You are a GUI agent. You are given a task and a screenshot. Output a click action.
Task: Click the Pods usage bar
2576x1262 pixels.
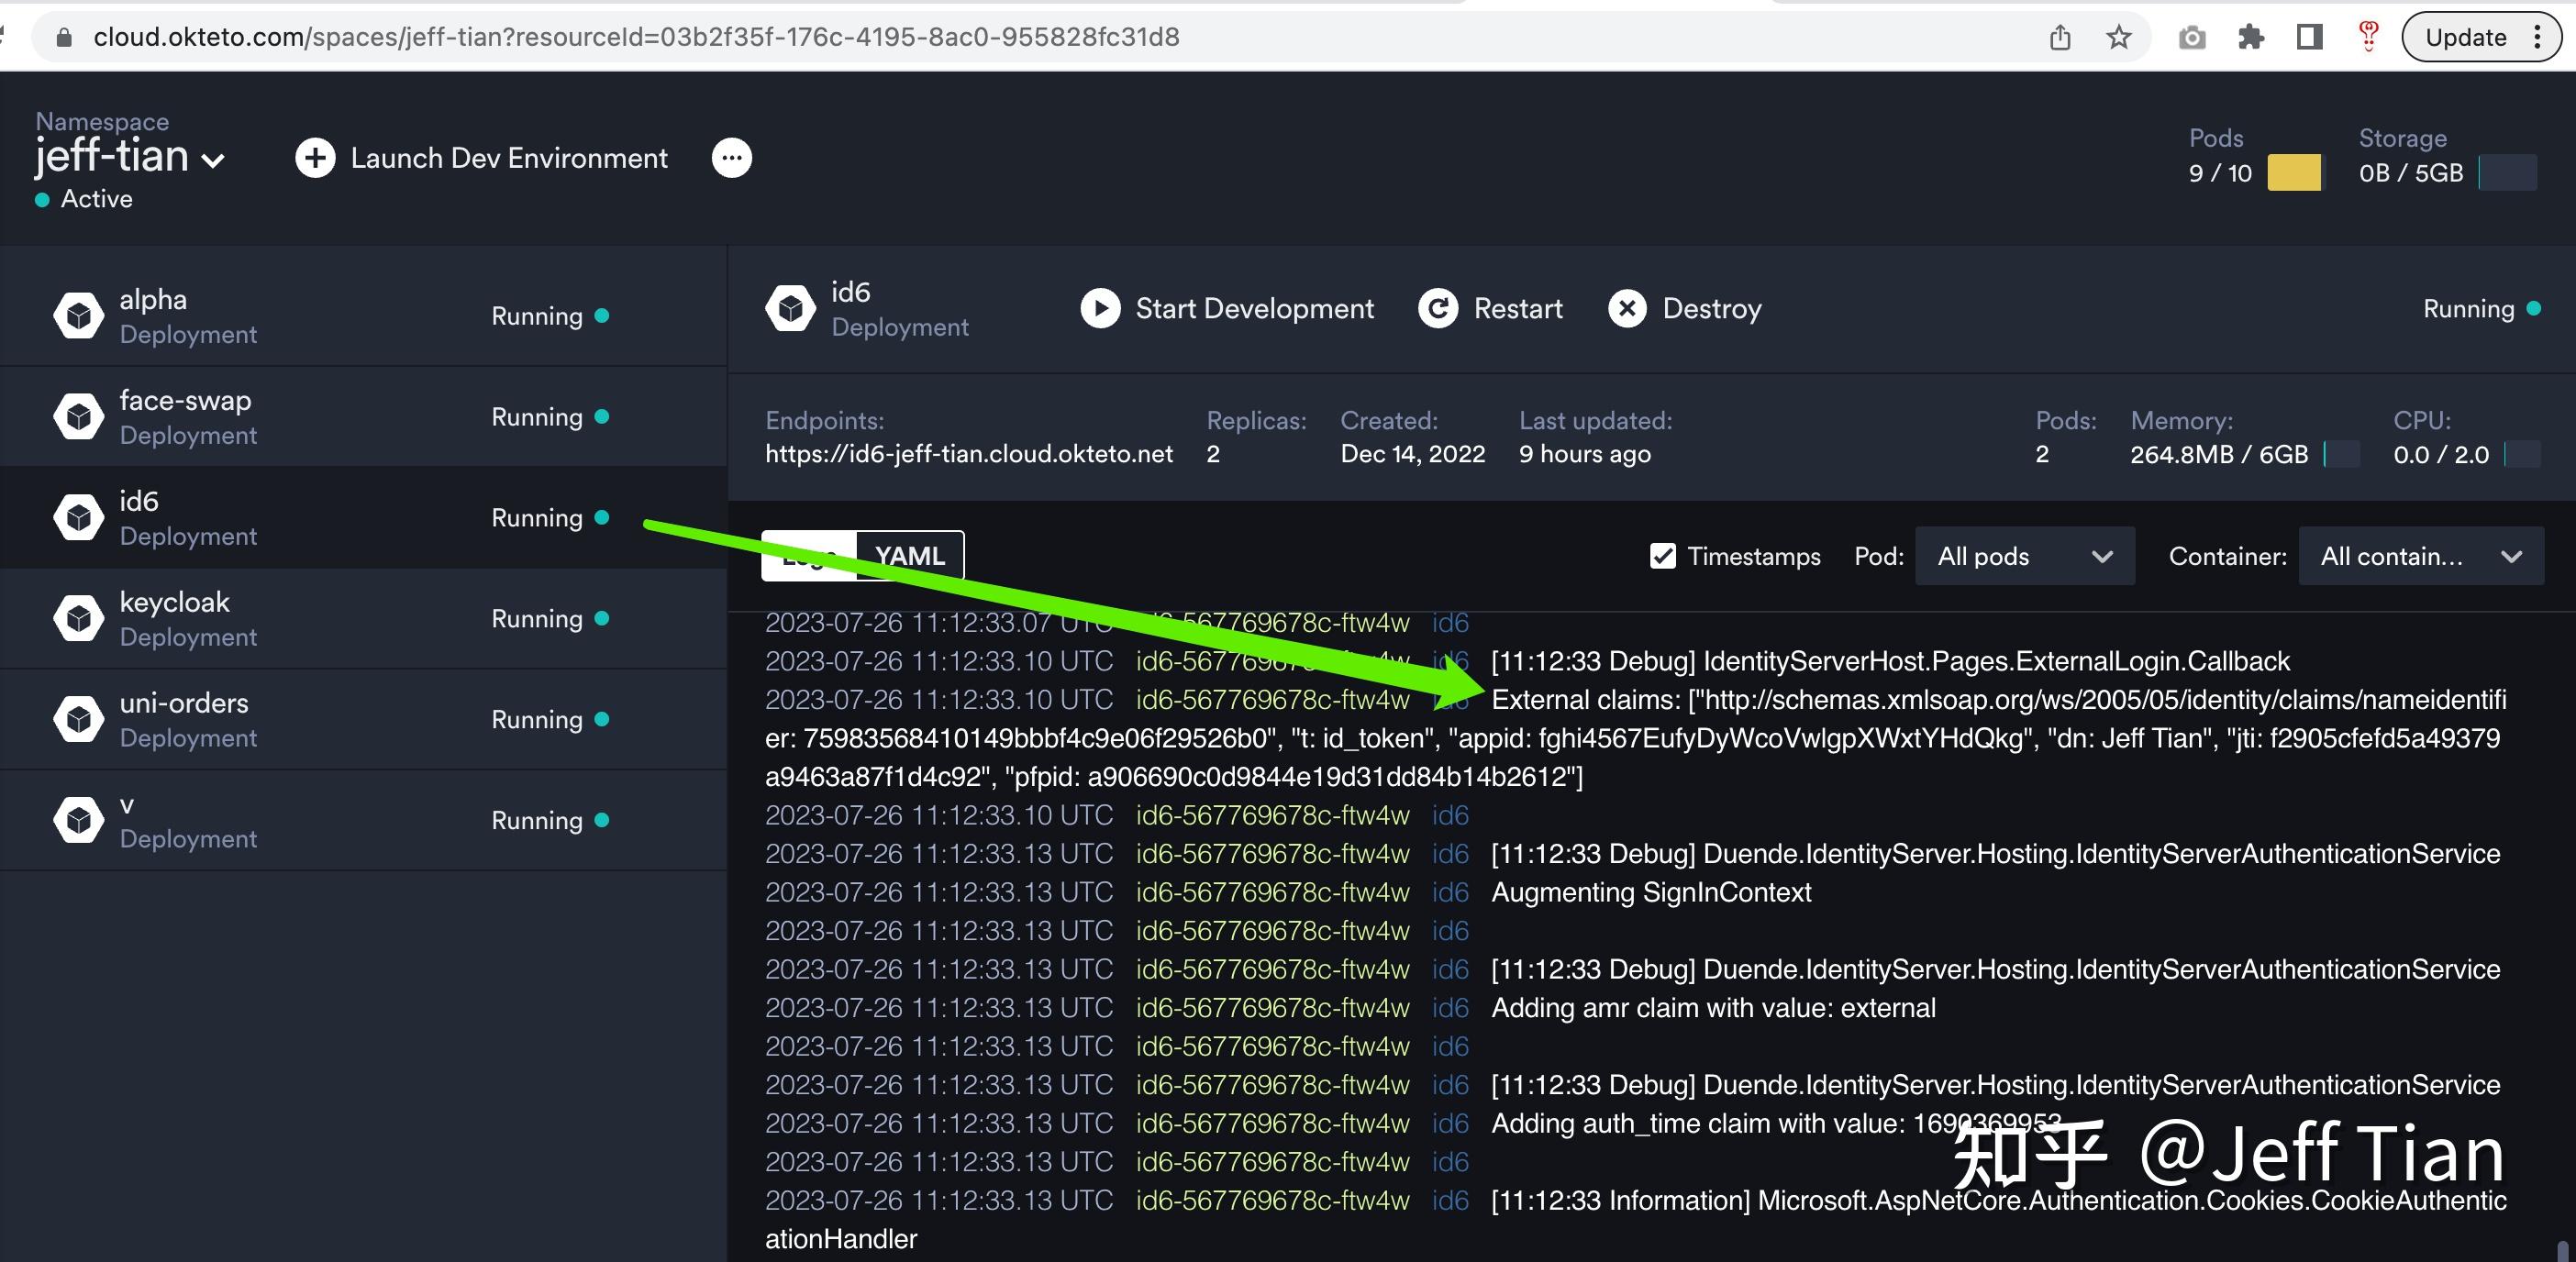tap(2294, 172)
